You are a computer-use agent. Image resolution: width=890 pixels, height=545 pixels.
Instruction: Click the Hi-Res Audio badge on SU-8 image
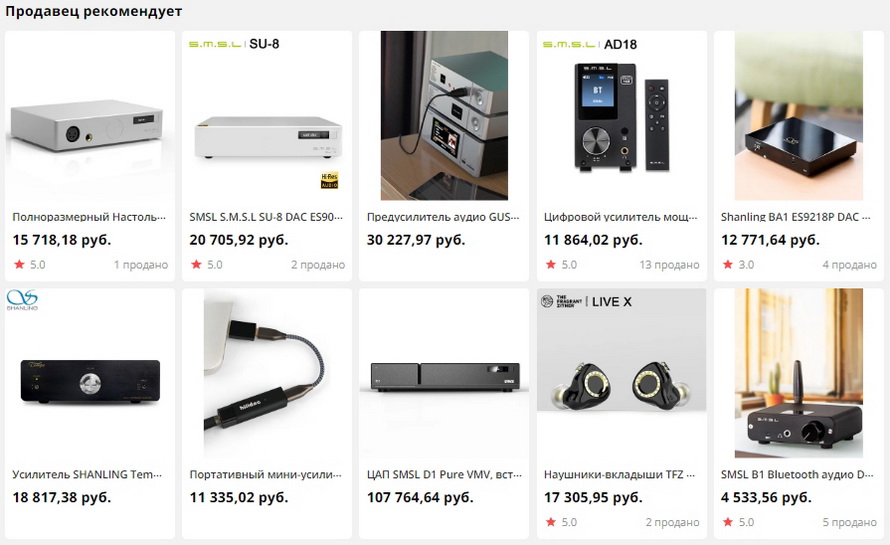tap(329, 180)
